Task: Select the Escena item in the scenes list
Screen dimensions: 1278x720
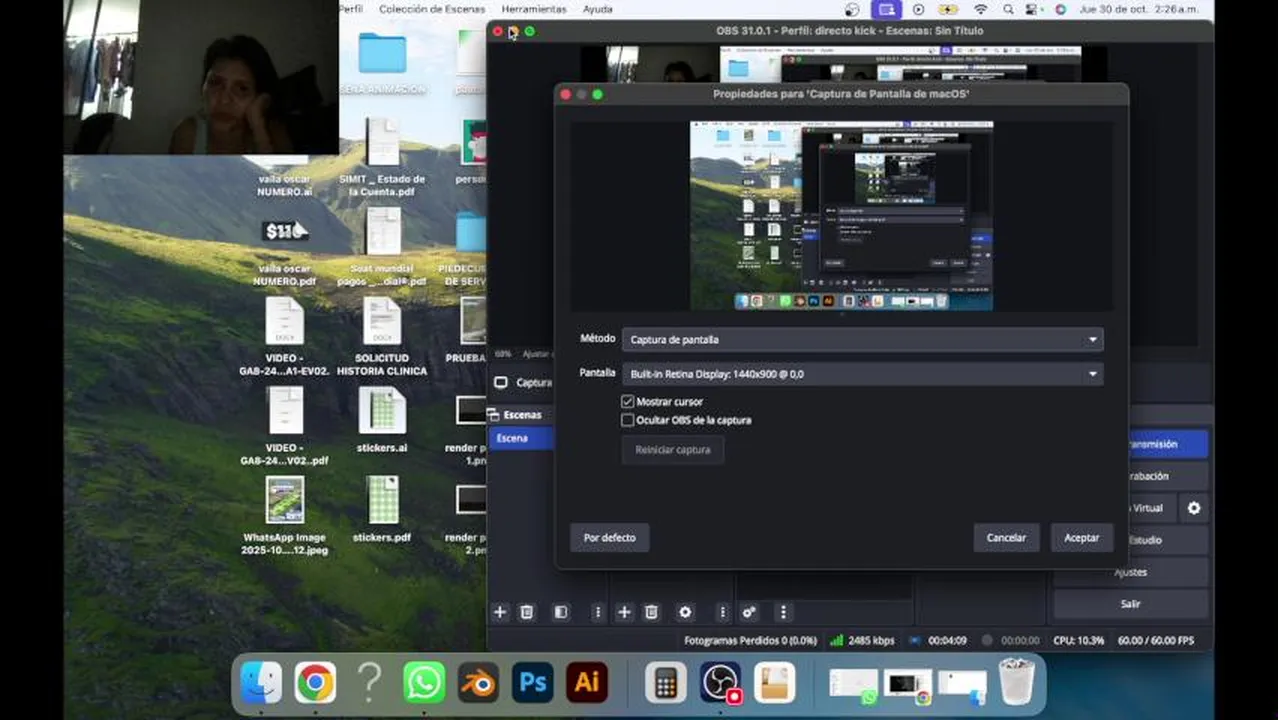Action: 521,438
